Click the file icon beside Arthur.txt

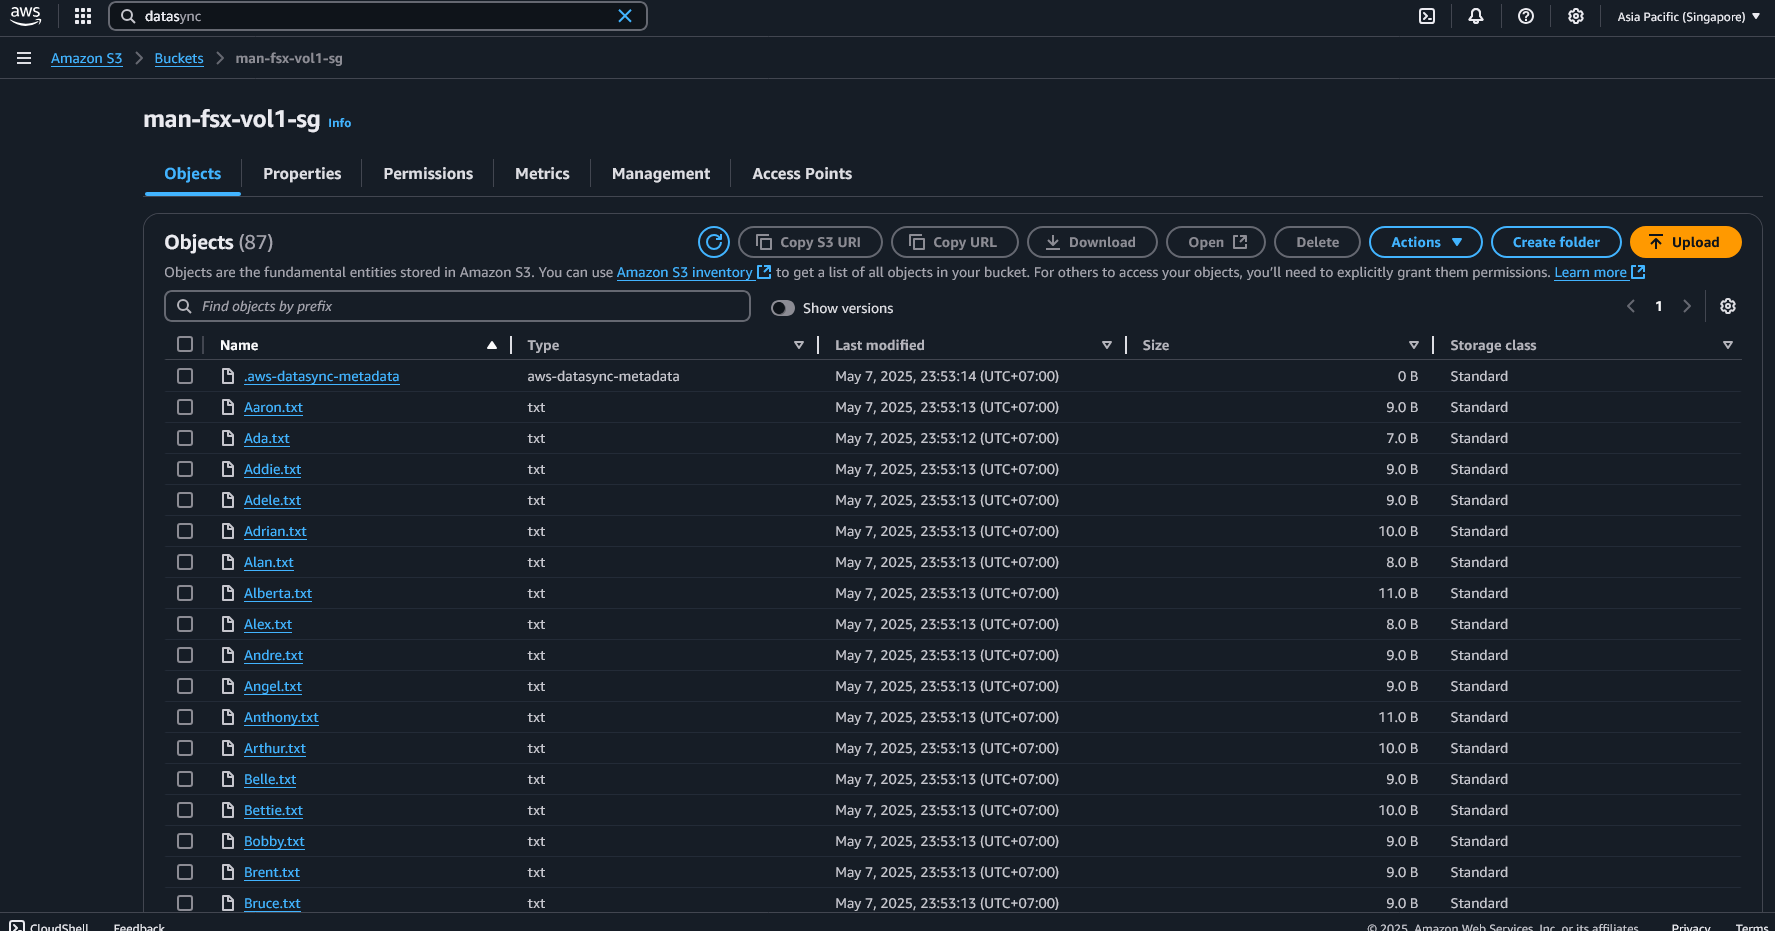228,748
